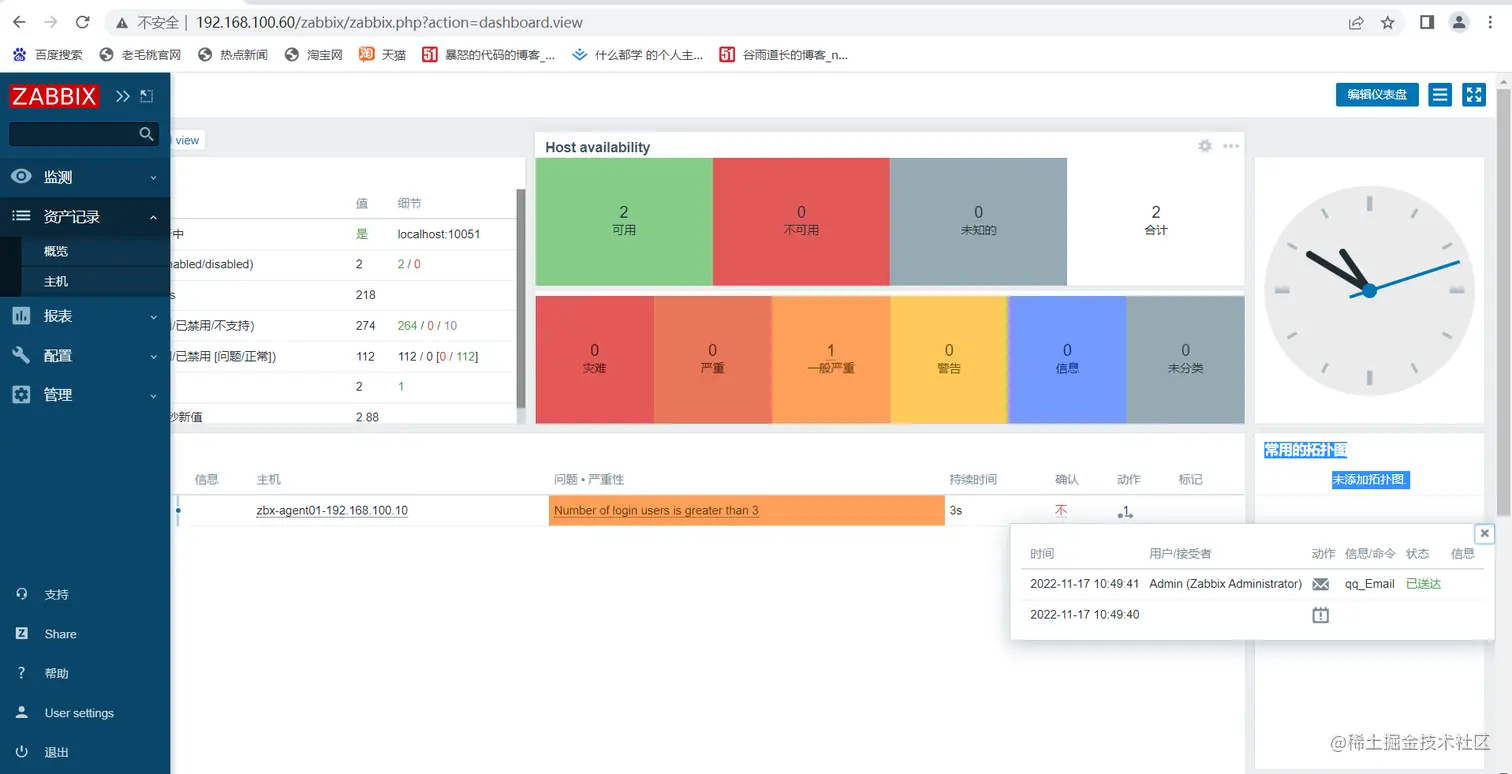Click the red 不 acknowledge link
The height and width of the screenshot is (774, 1512).
(x=1061, y=510)
